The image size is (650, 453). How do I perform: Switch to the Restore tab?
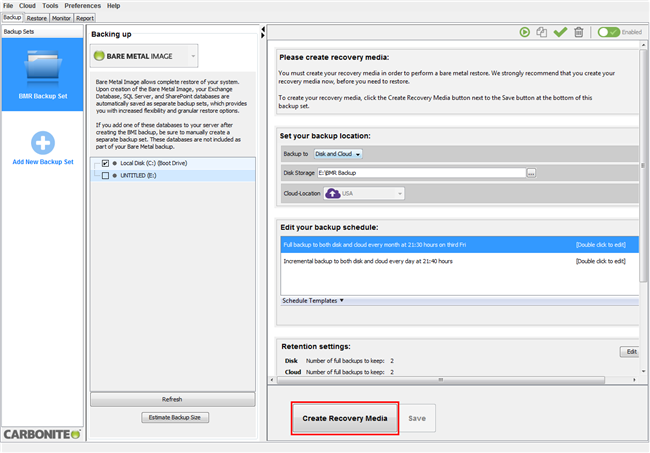[37, 18]
